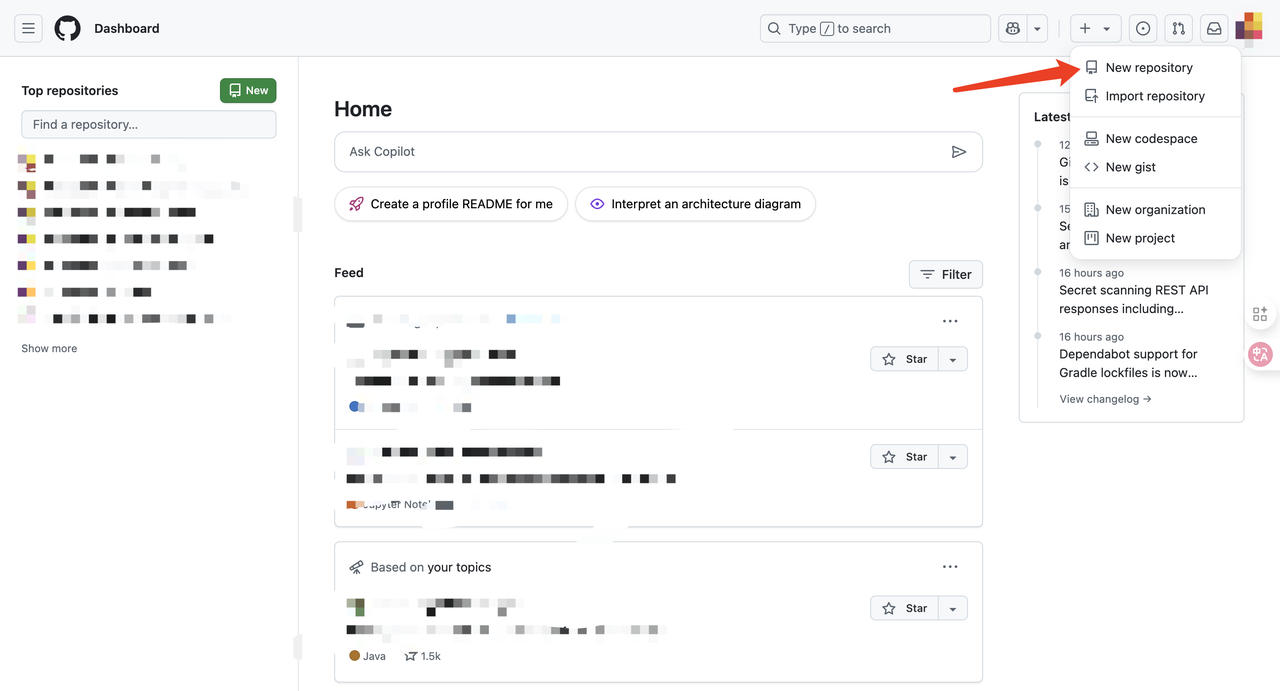Open the Feed Filter button
The image size is (1280, 691).
pyautogui.click(x=945, y=274)
